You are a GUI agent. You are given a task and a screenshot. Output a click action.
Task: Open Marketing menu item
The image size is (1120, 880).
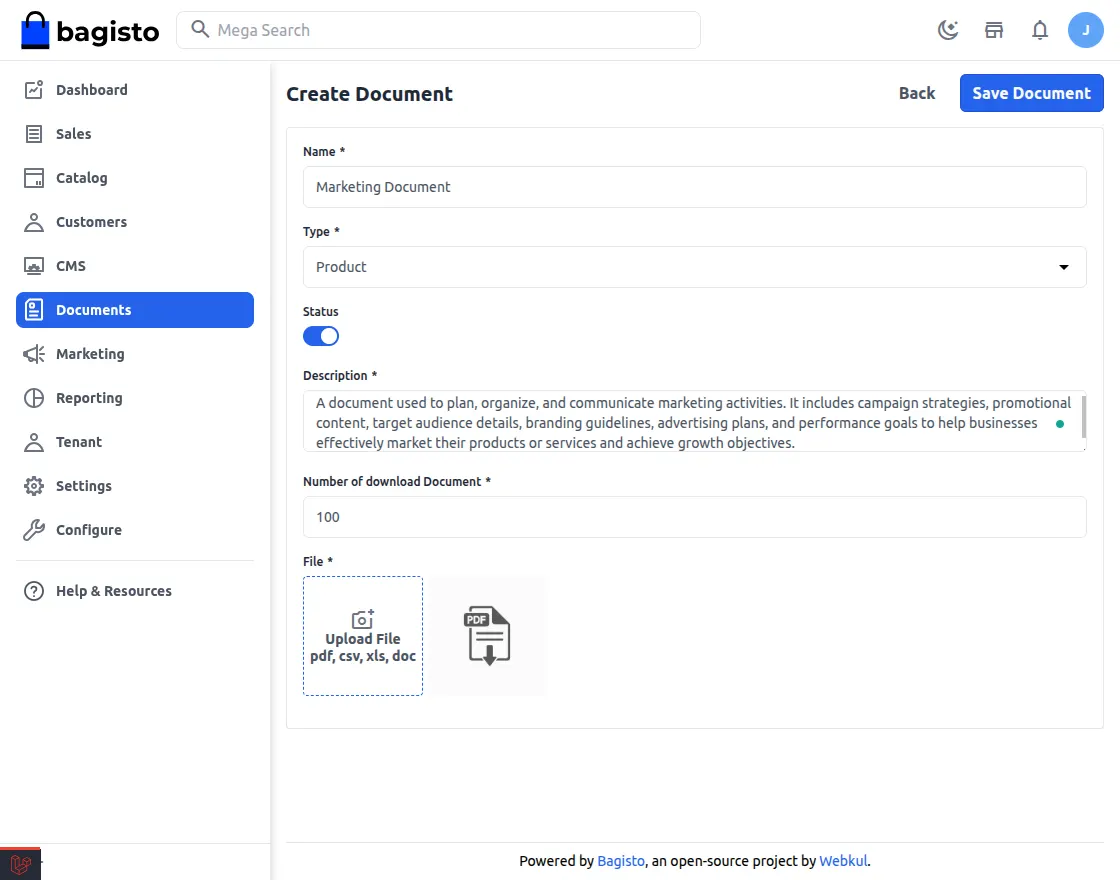point(135,354)
